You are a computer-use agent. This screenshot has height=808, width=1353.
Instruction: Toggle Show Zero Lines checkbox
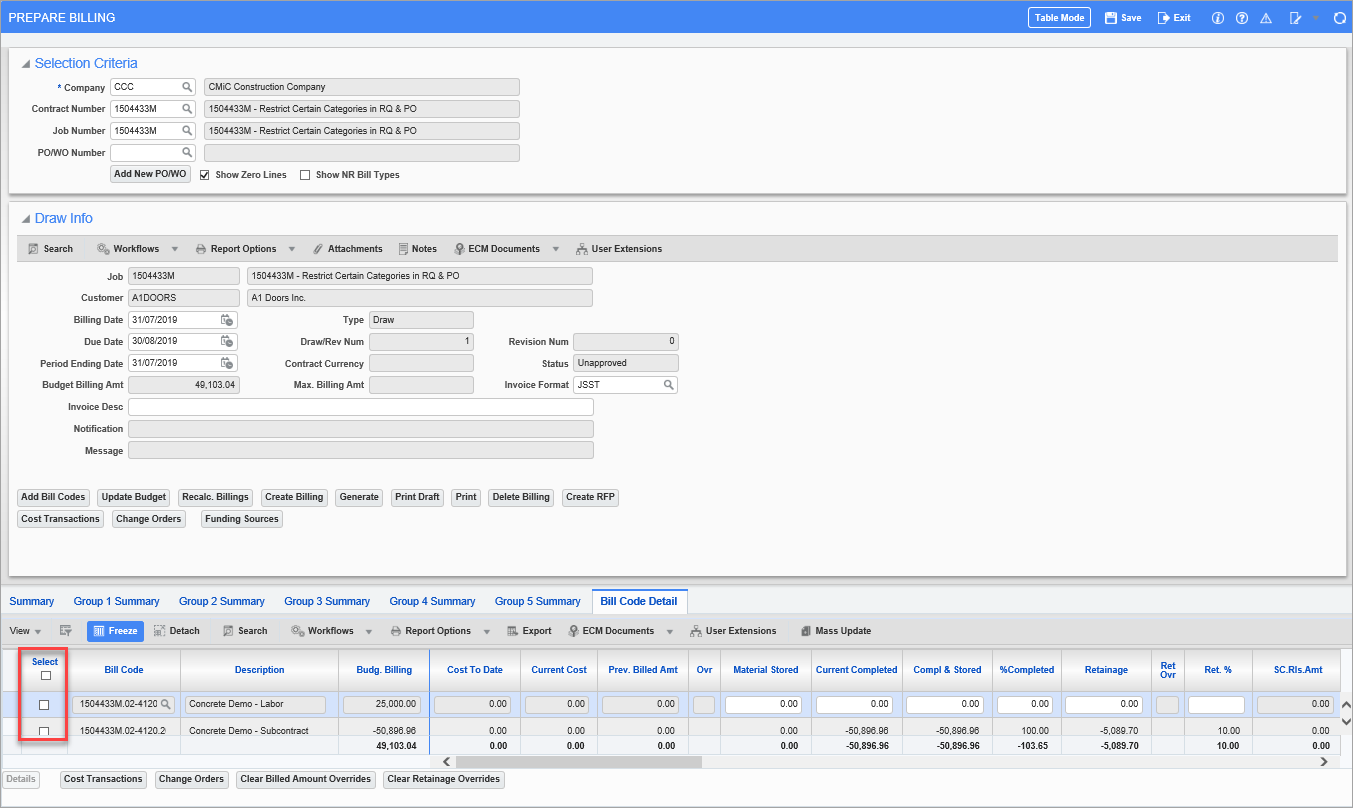[205, 175]
